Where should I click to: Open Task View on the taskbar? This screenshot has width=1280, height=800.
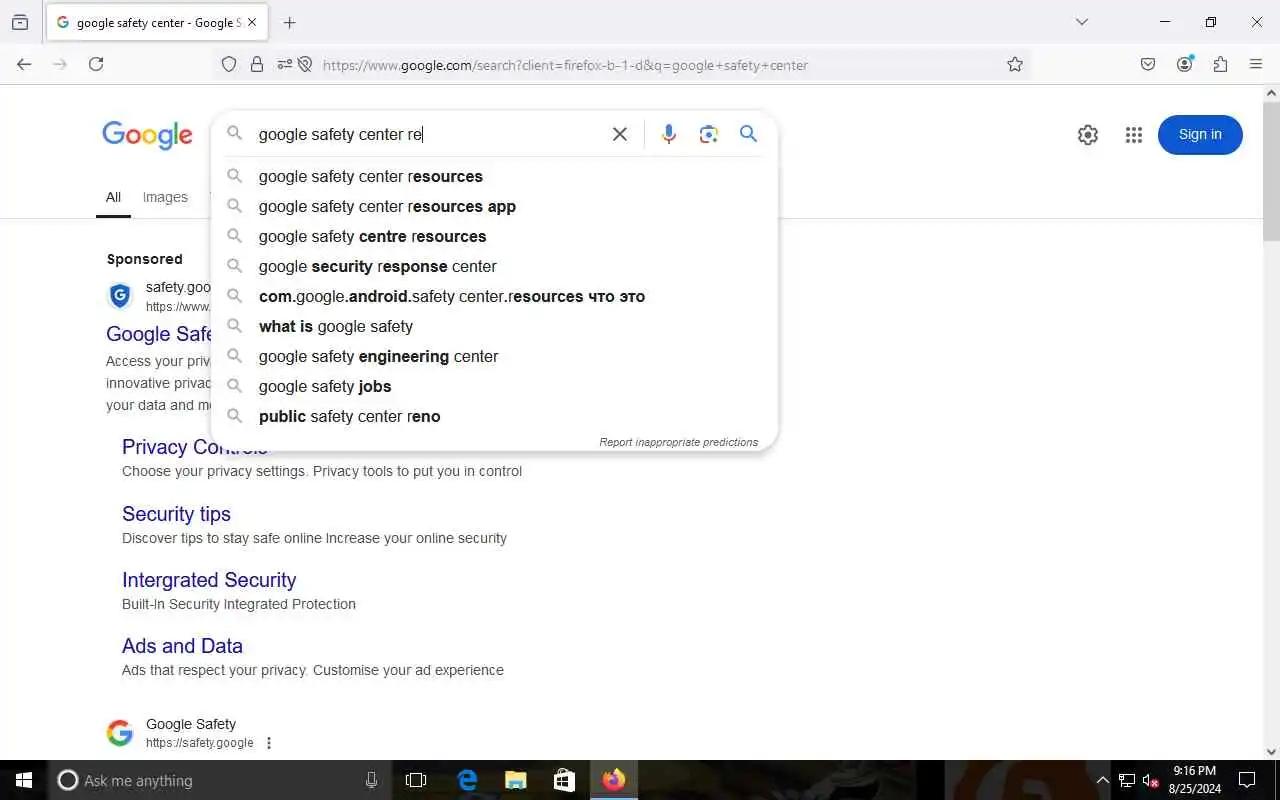pos(416,780)
